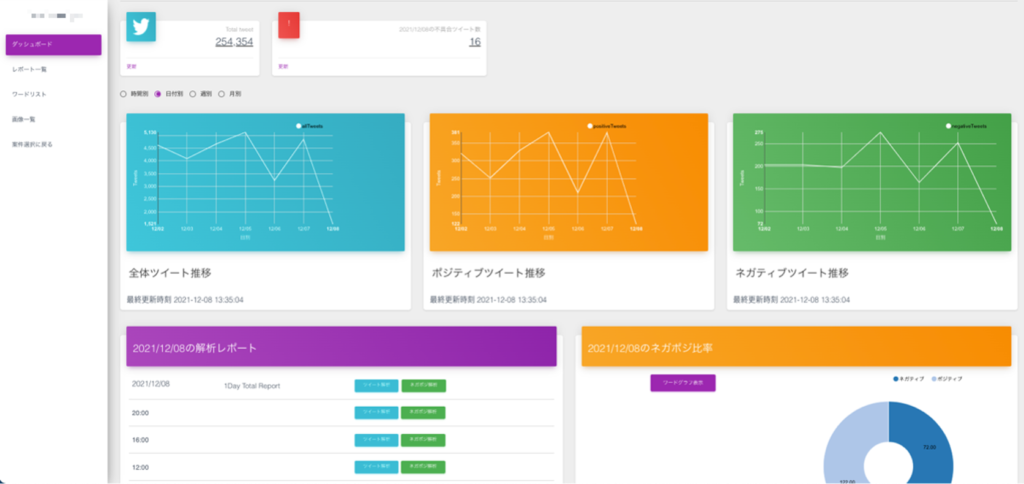Select the 時間別 radio button

[x=123, y=94]
